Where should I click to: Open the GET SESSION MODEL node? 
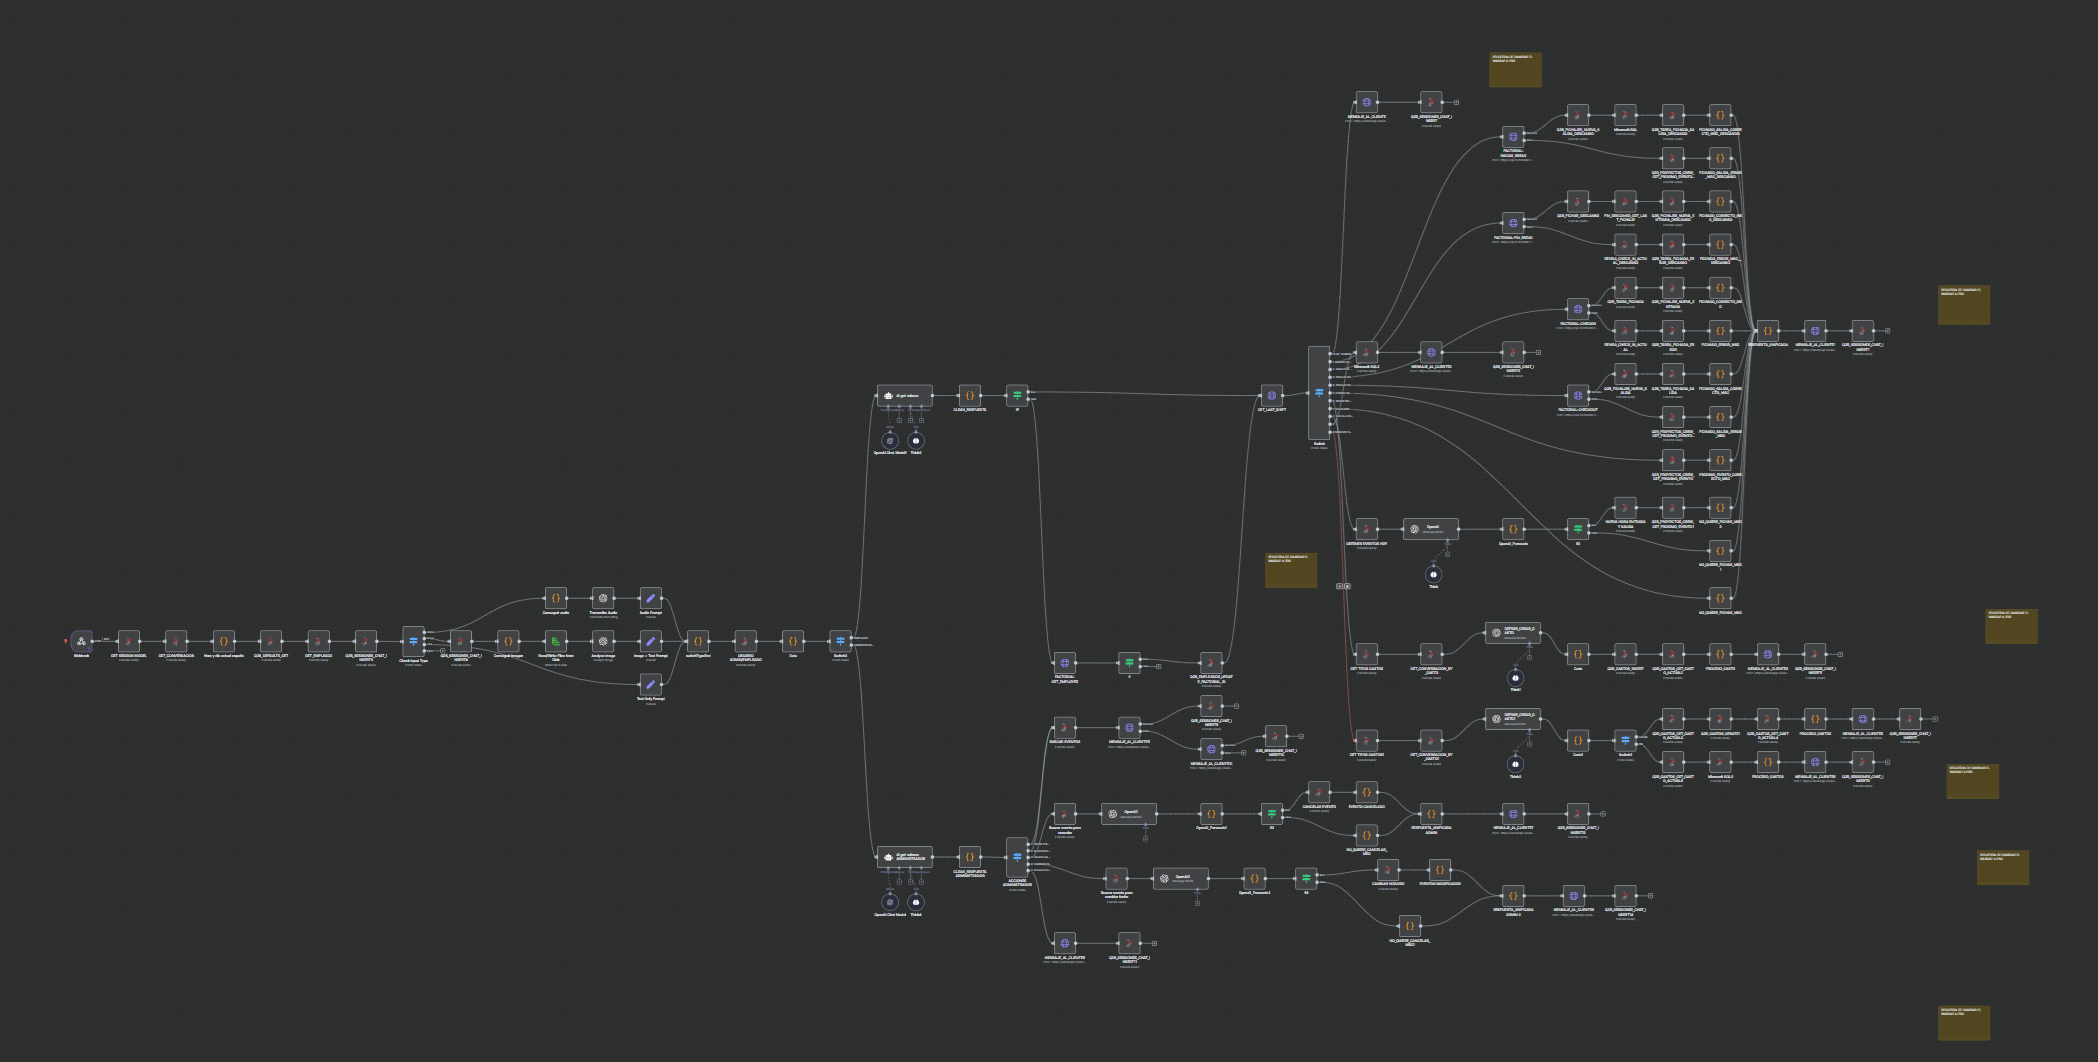coord(128,641)
